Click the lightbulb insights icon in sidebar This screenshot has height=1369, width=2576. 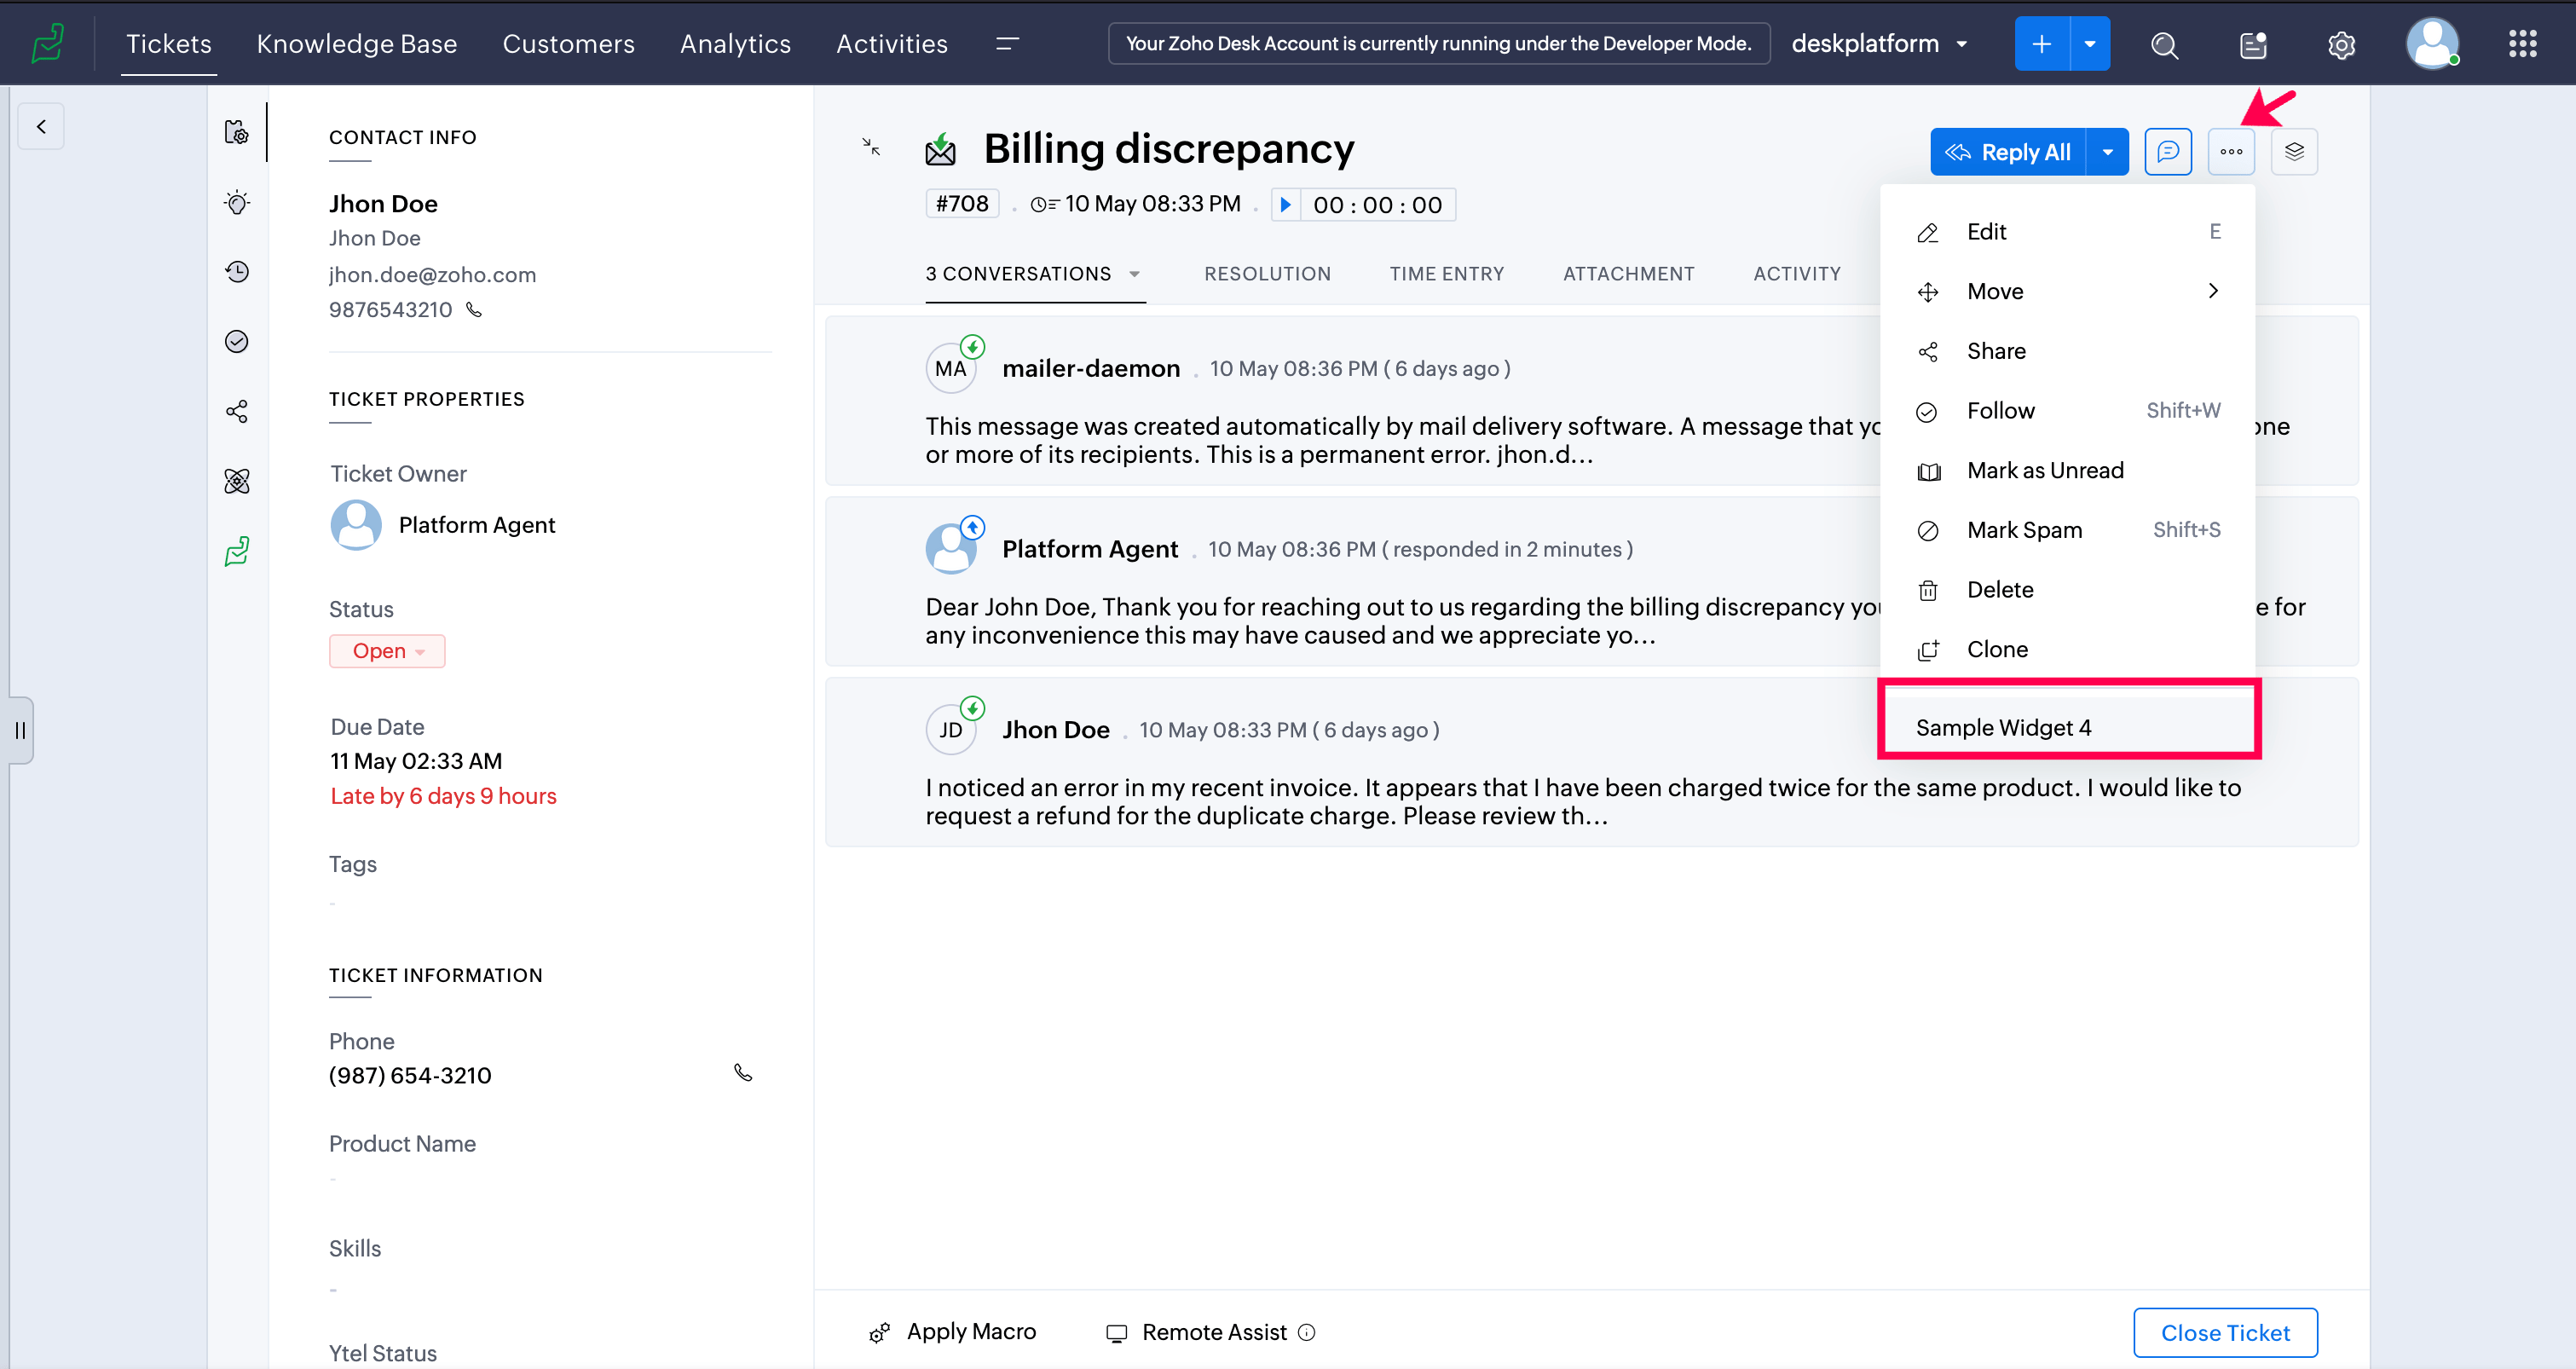click(237, 203)
